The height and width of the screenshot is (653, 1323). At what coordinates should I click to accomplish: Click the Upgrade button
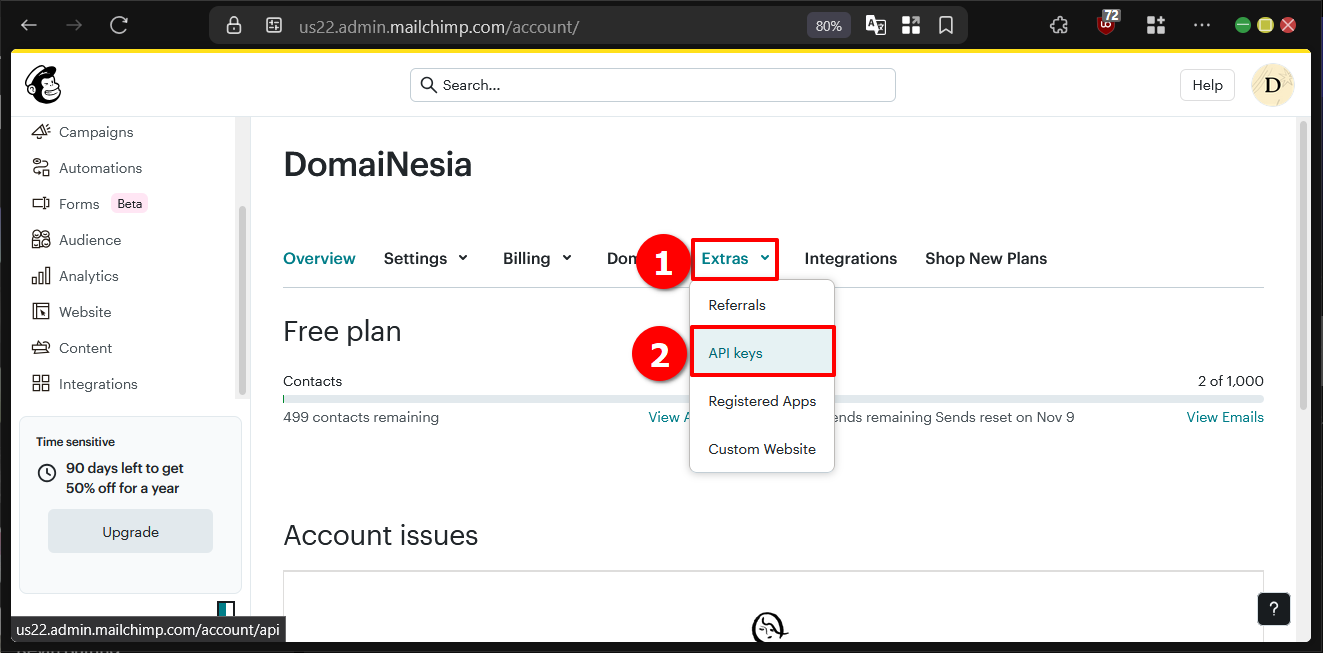click(x=130, y=531)
